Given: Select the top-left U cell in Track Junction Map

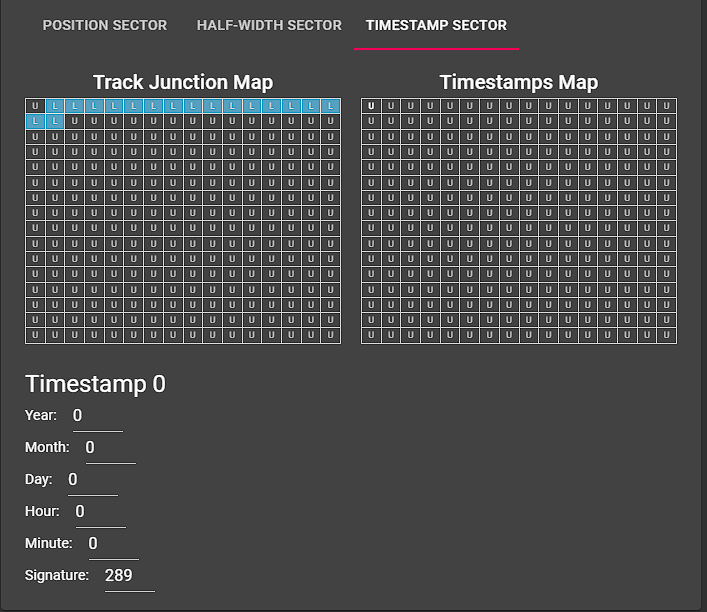Looking at the screenshot, I should pyautogui.click(x=35, y=106).
